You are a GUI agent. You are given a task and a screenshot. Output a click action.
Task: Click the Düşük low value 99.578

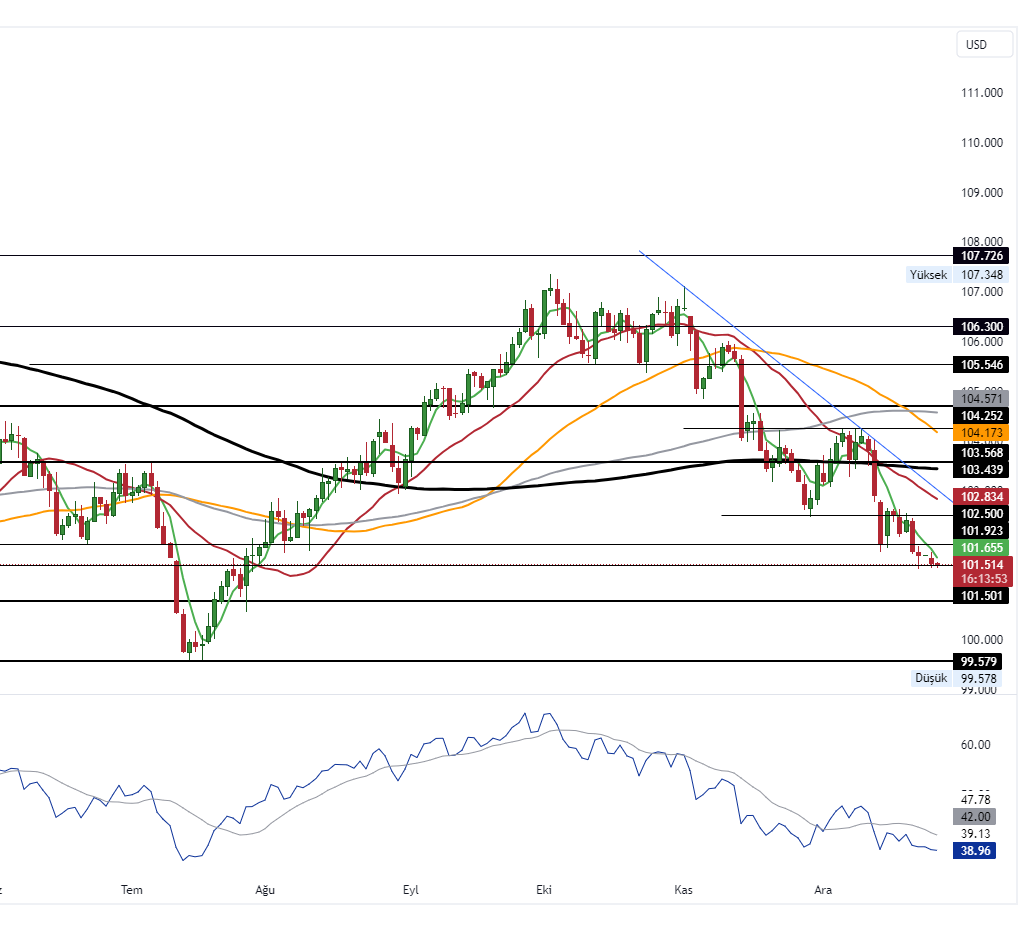978,678
